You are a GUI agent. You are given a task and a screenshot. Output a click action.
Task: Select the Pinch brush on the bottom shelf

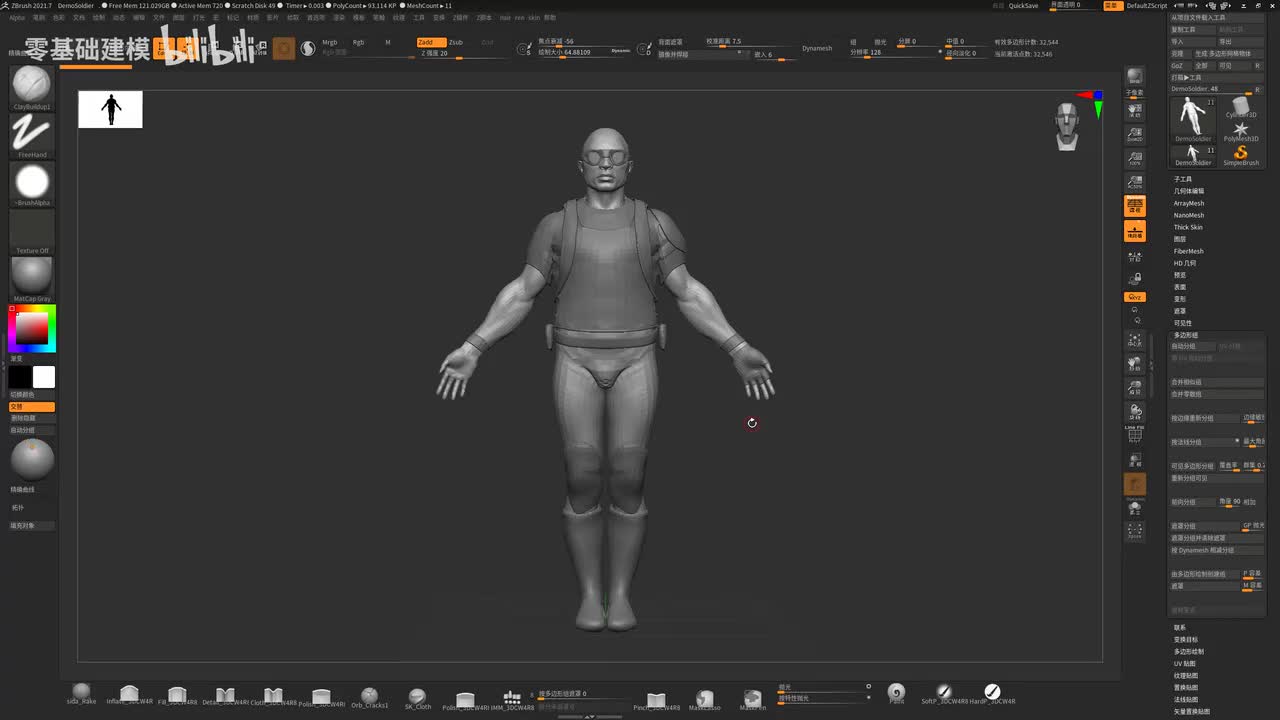pyautogui.click(x=656, y=700)
